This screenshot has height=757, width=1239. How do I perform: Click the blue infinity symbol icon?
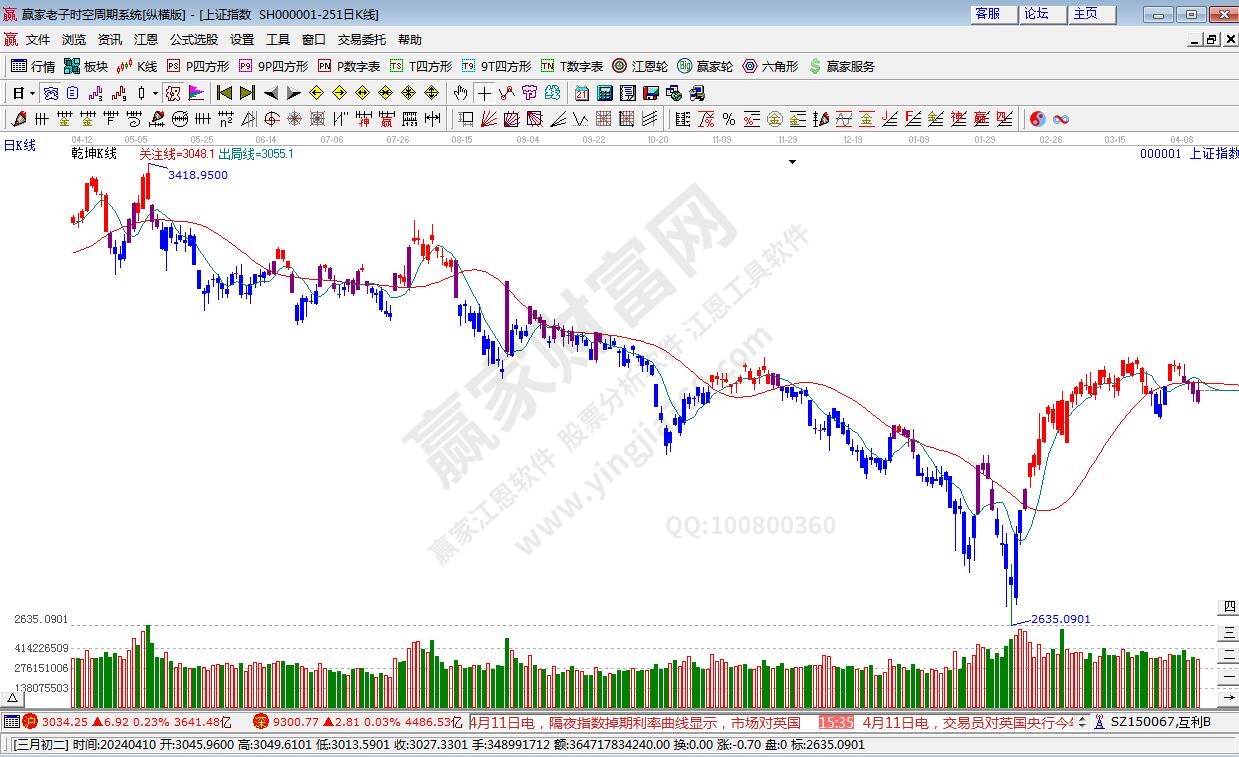tap(1061, 119)
